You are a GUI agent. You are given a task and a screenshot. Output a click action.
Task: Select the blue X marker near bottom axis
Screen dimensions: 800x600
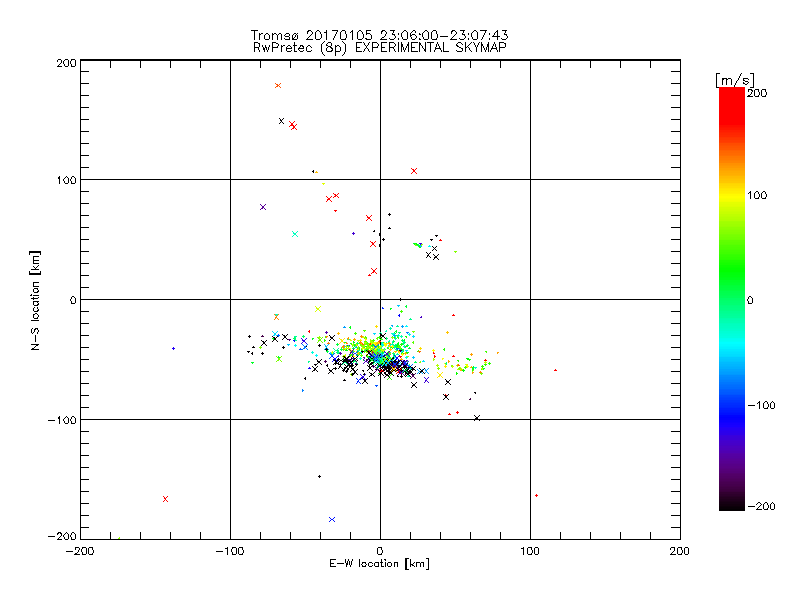click(332, 519)
